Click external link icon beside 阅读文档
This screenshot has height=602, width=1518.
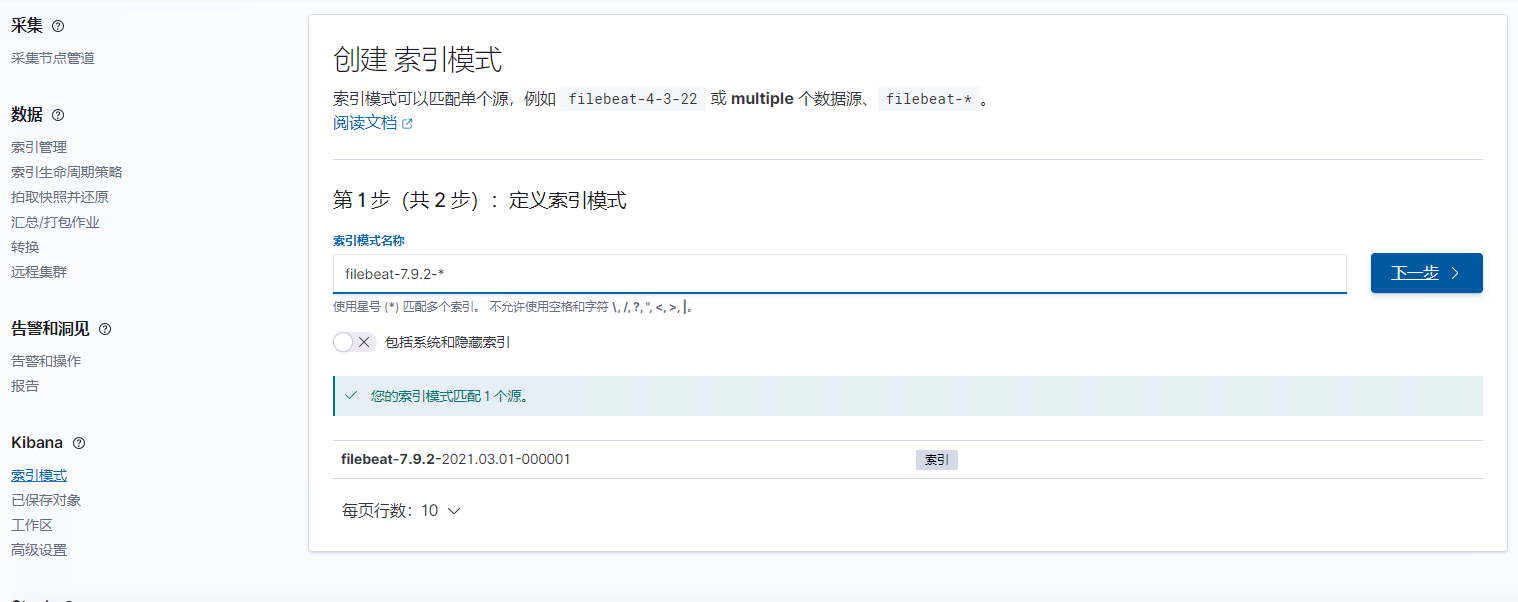tap(407, 124)
